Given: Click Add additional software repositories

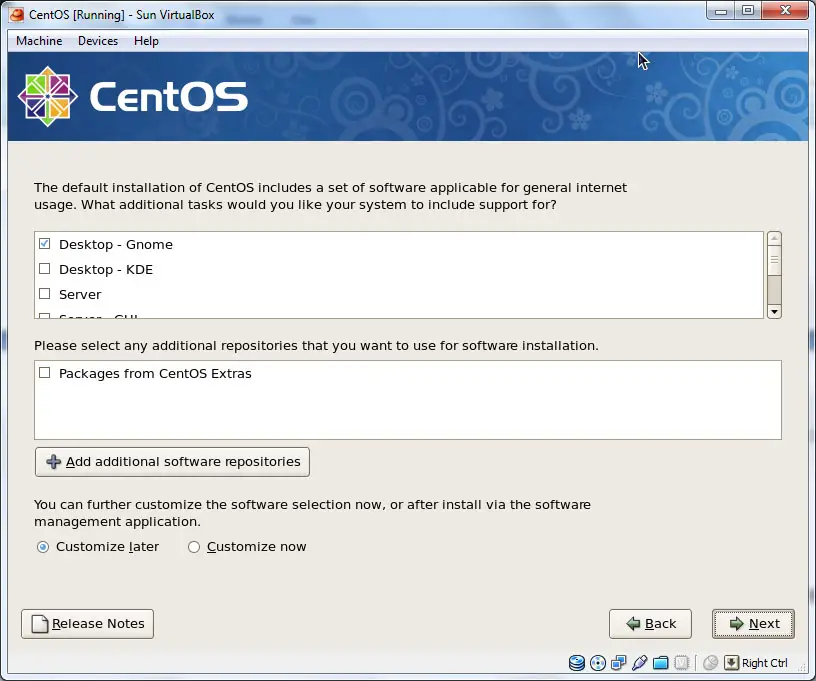Looking at the screenshot, I should [172, 462].
